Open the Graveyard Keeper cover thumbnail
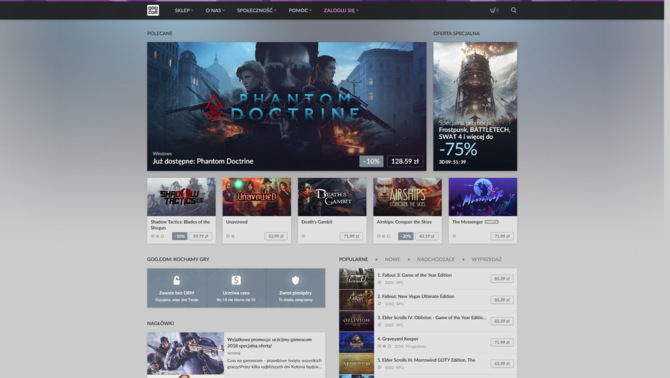The height and width of the screenshot is (378, 670). pos(356,342)
